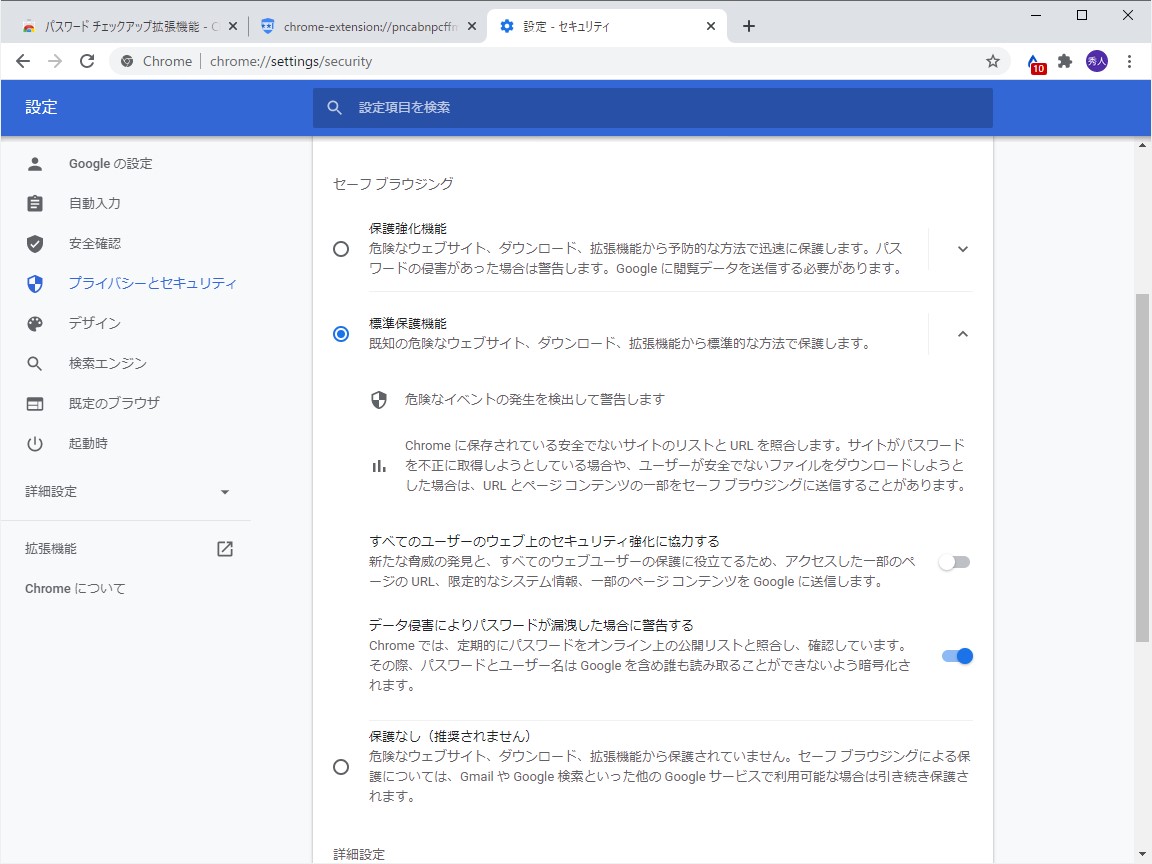Reload the current settings page
This screenshot has width=1152, height=864.
[x=87, y=60]
